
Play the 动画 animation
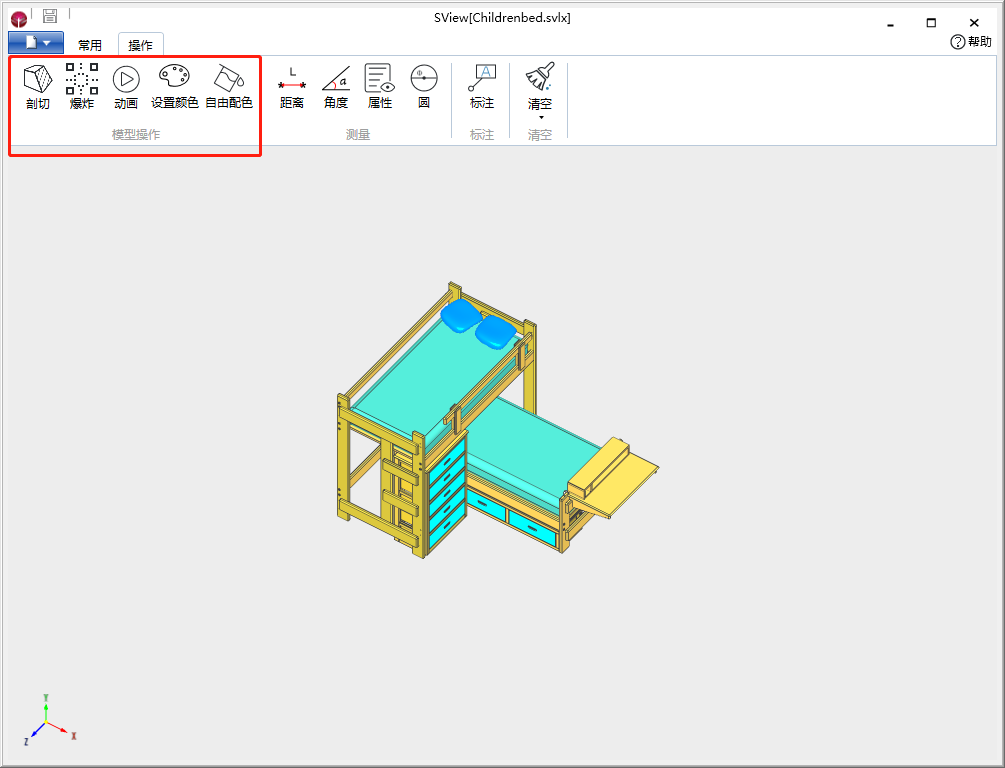pyautogui.click(x=126, y=87)
